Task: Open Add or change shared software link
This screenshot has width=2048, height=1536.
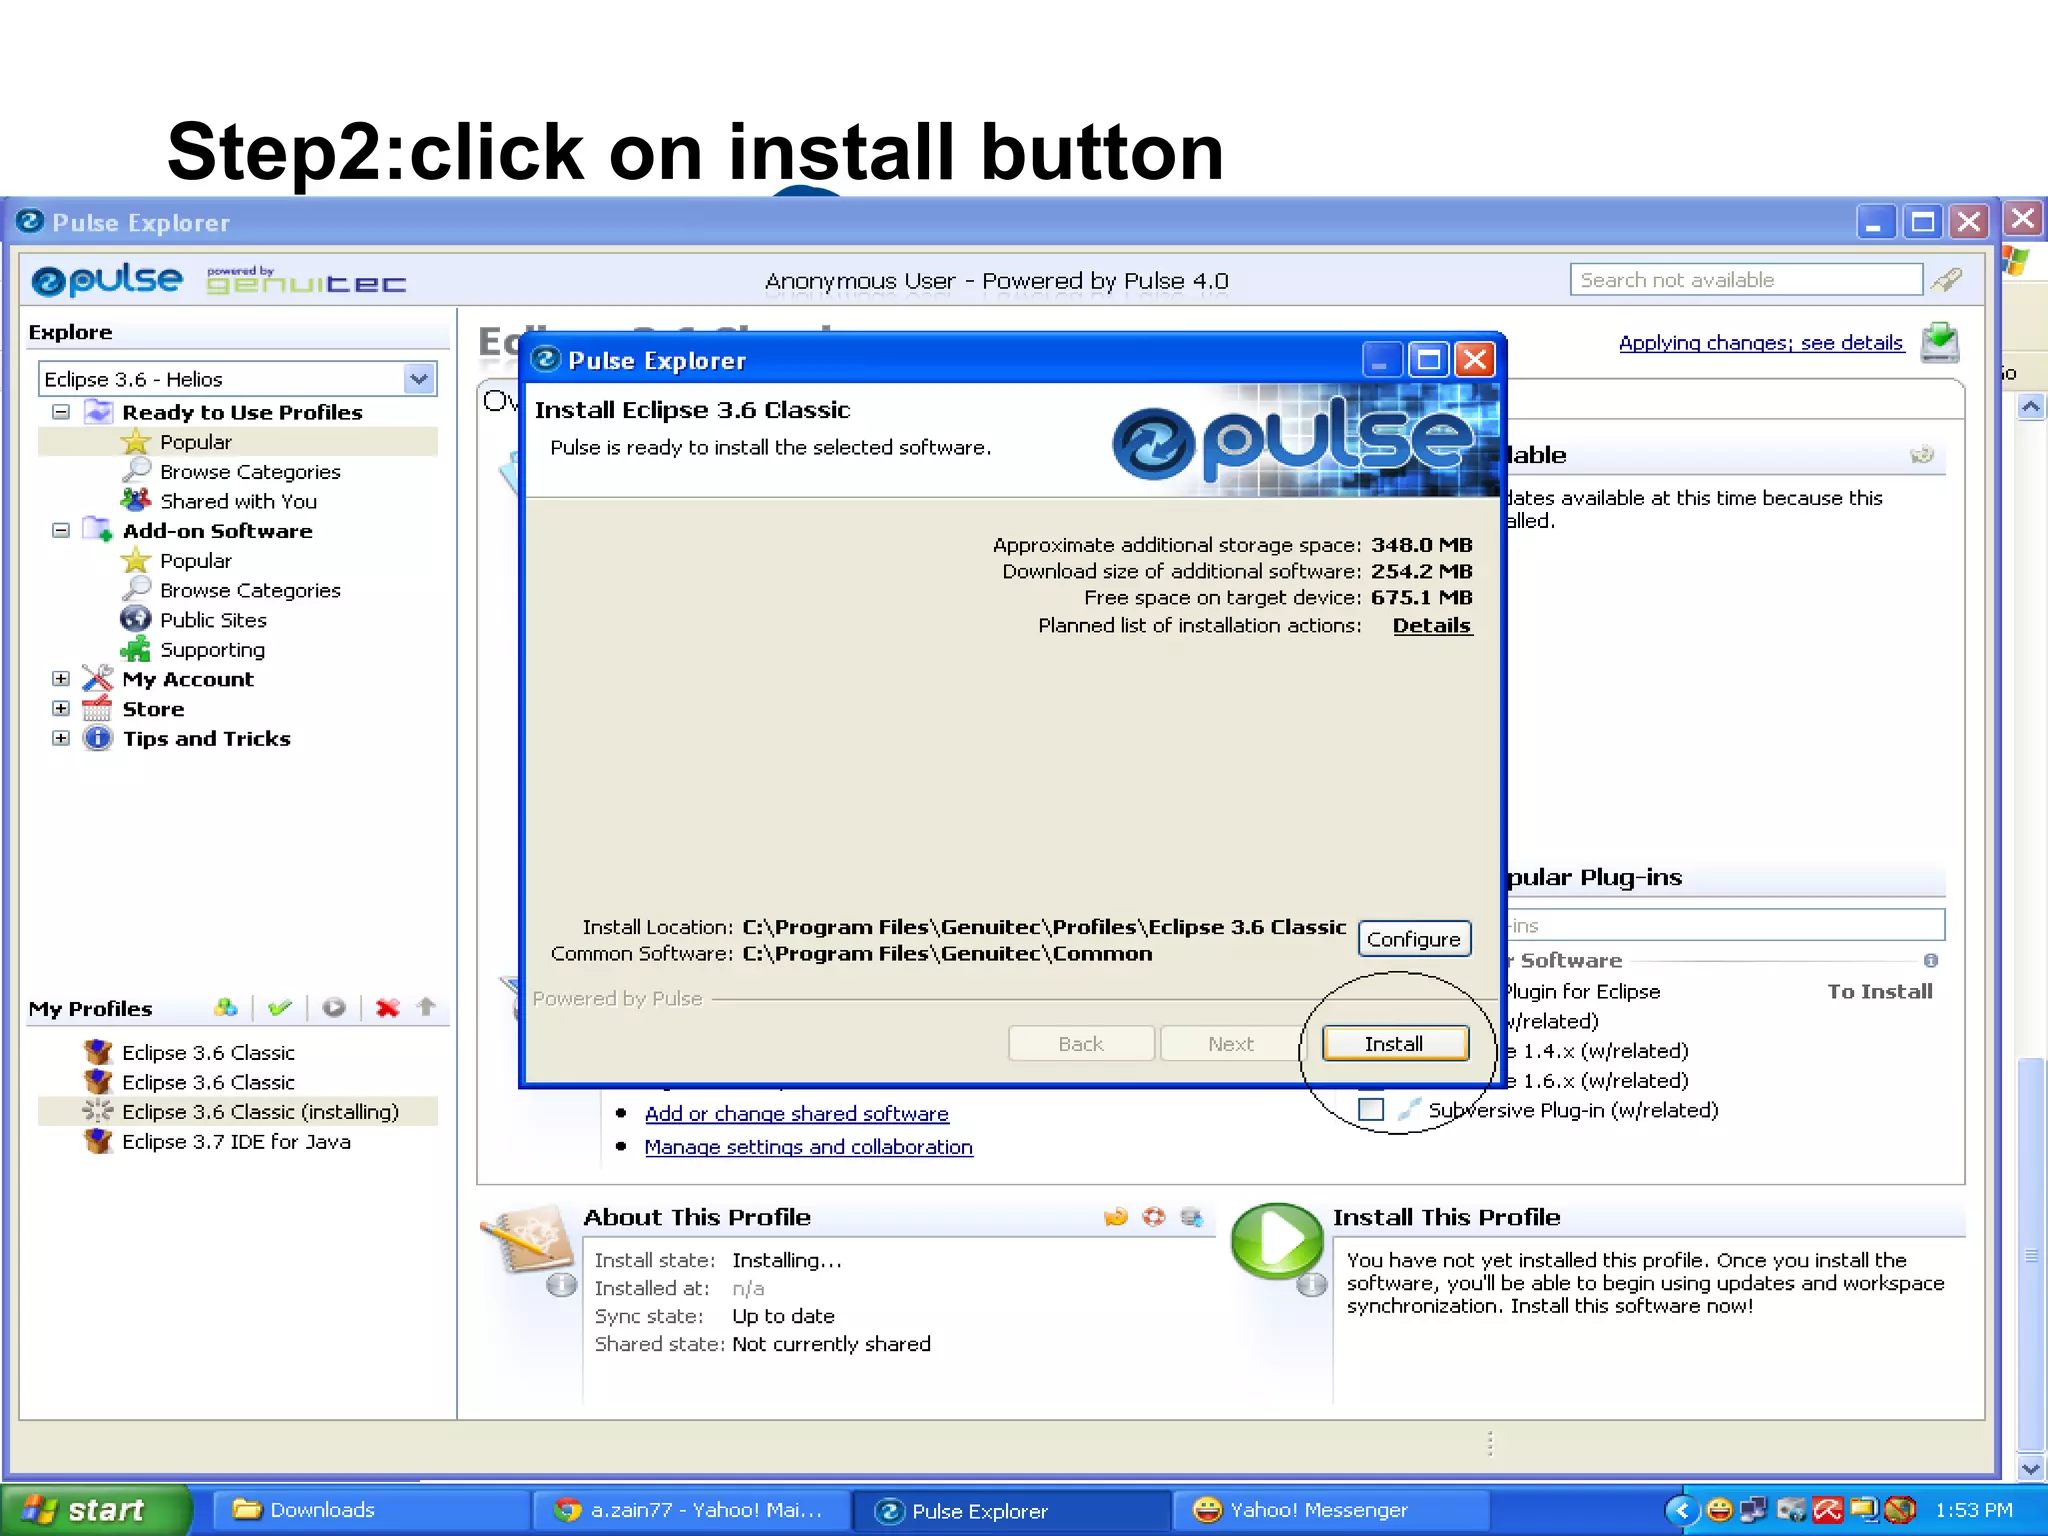Action: tap(796, 1113)
